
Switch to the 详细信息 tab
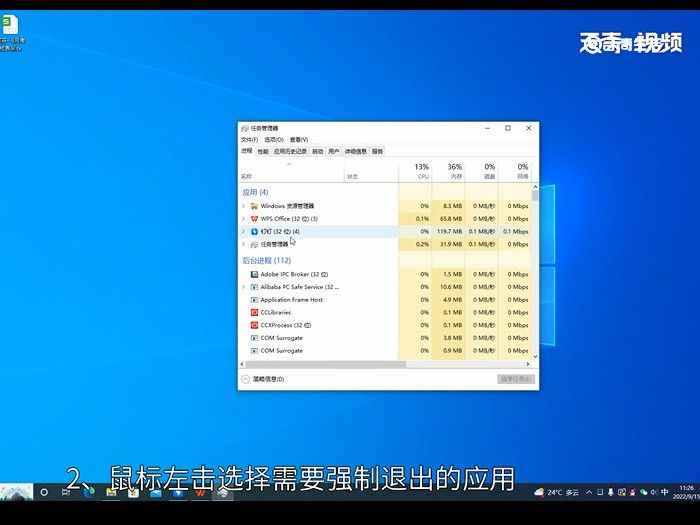(x=356, y=151)
